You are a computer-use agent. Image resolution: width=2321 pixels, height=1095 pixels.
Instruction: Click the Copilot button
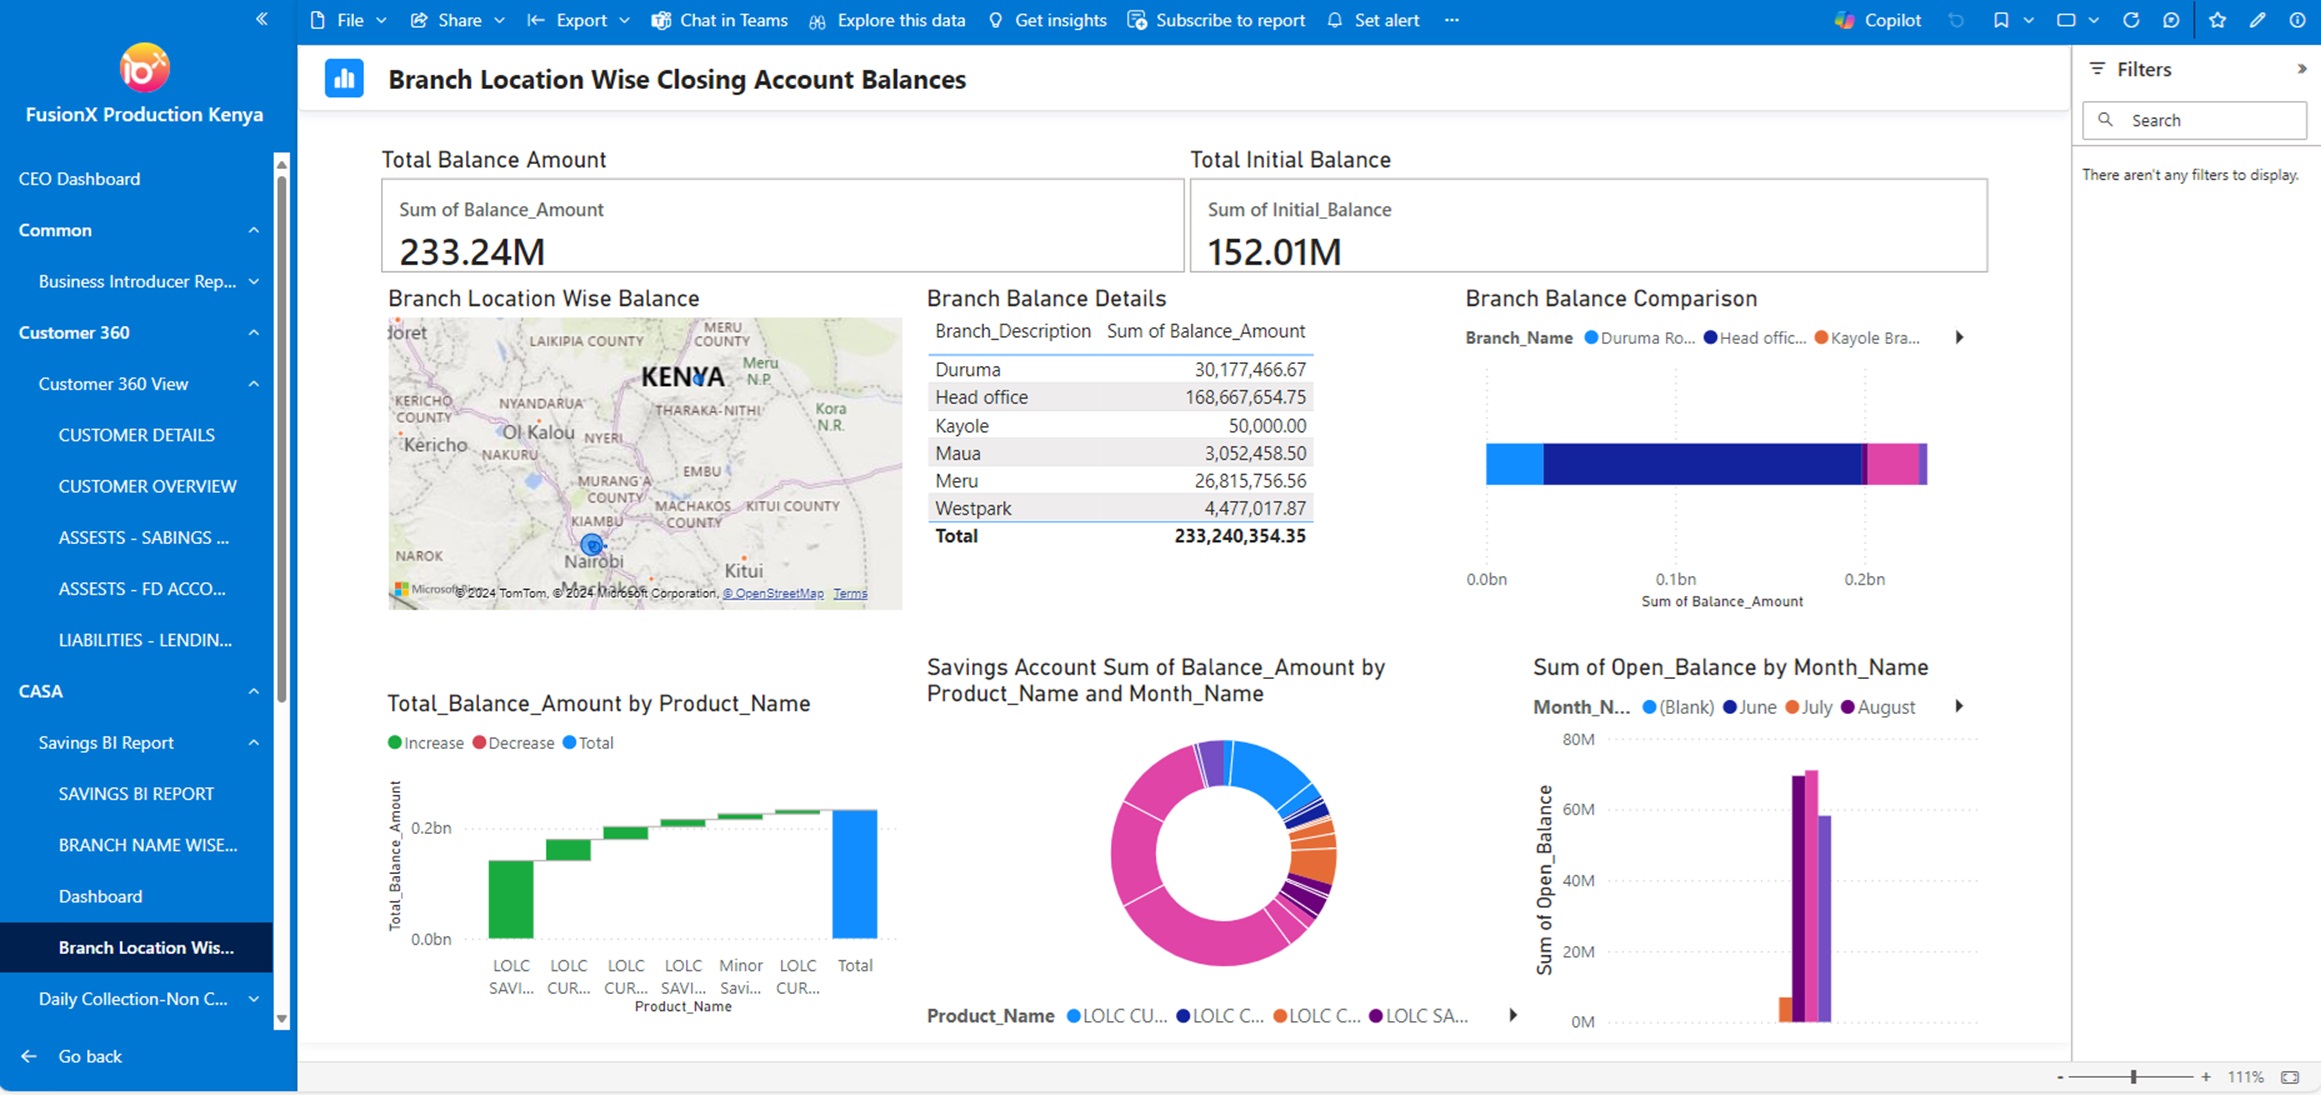pos(1878,20)
